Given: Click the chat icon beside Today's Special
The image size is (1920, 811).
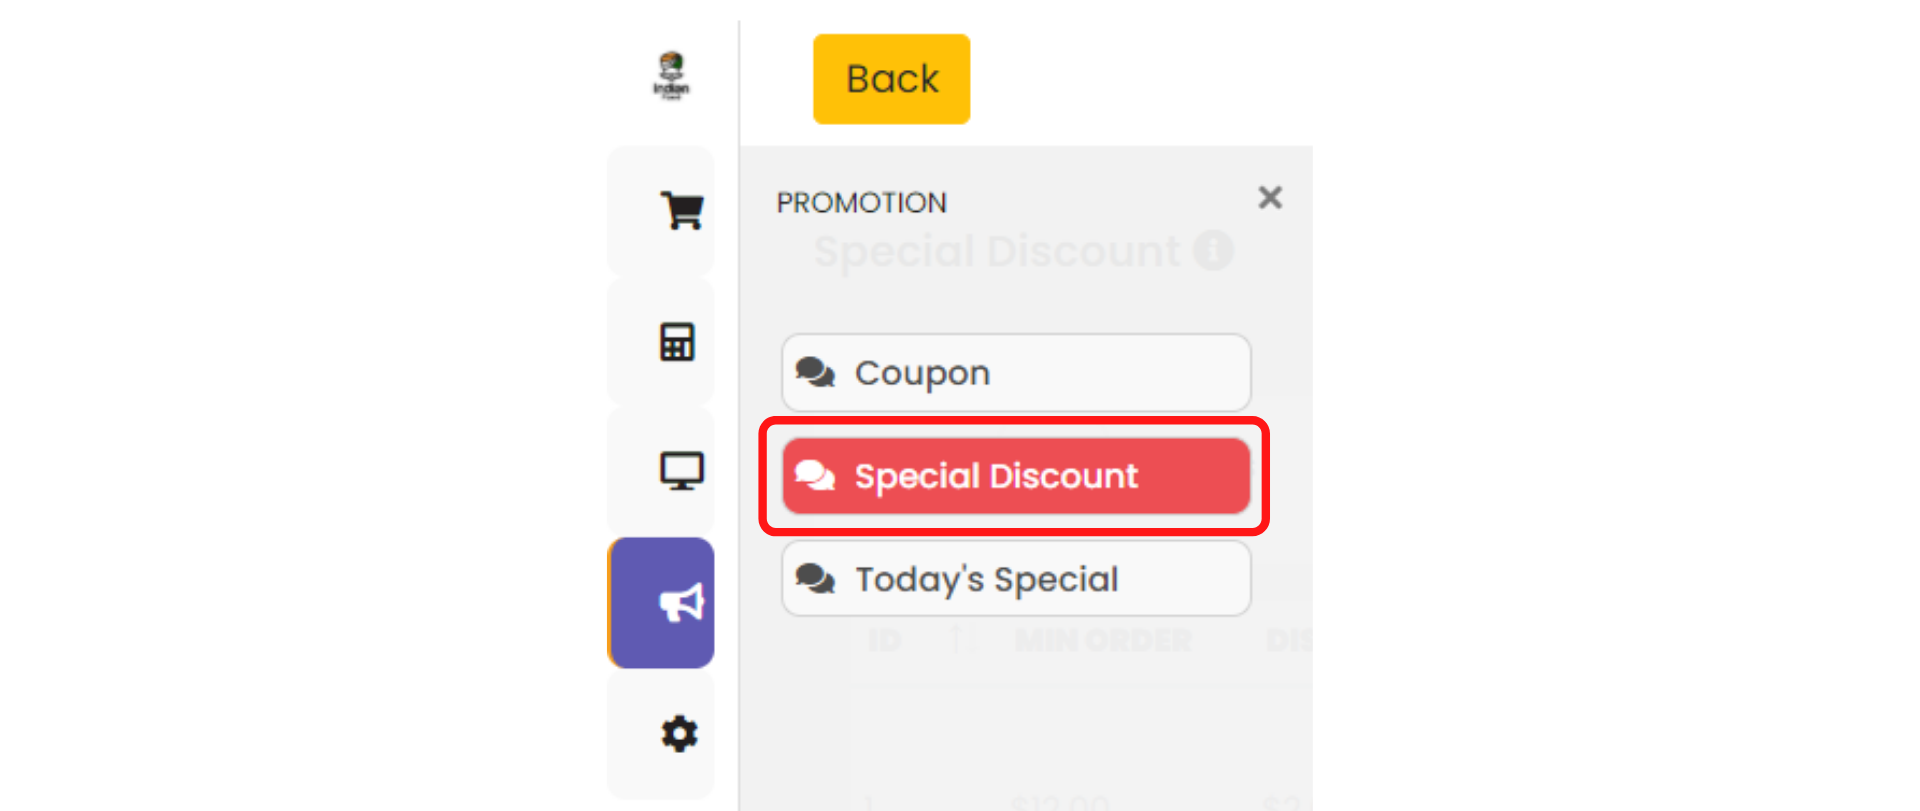Looking at the screenshot, I should 815,579.
